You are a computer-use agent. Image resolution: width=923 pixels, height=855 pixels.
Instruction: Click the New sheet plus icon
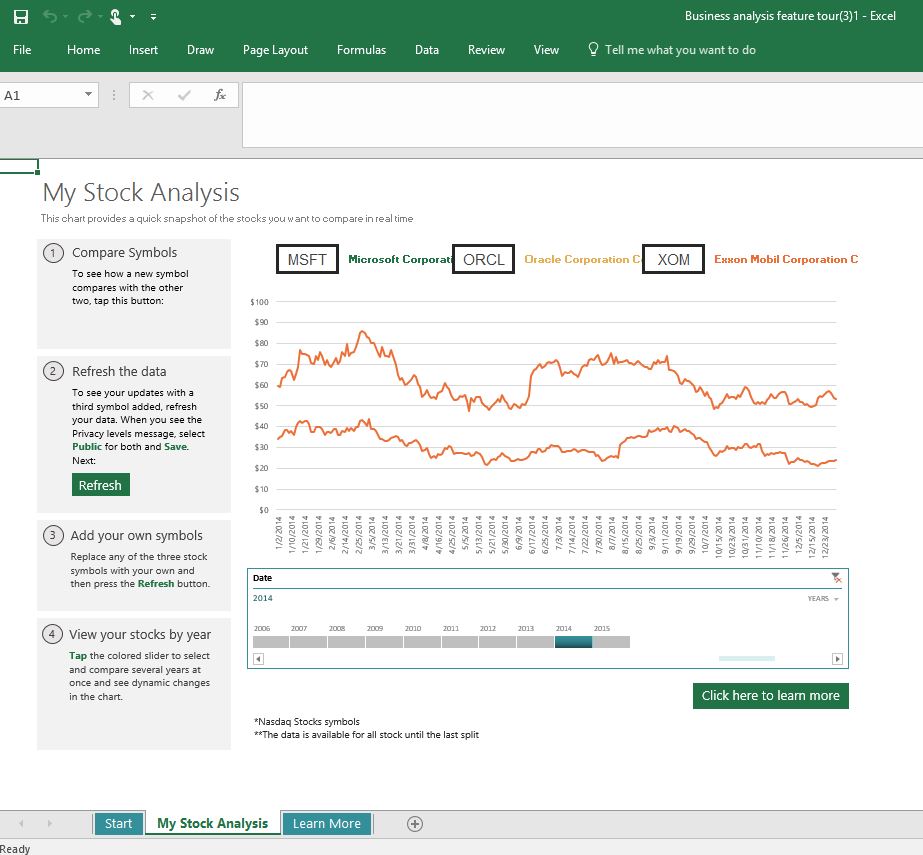415,824
